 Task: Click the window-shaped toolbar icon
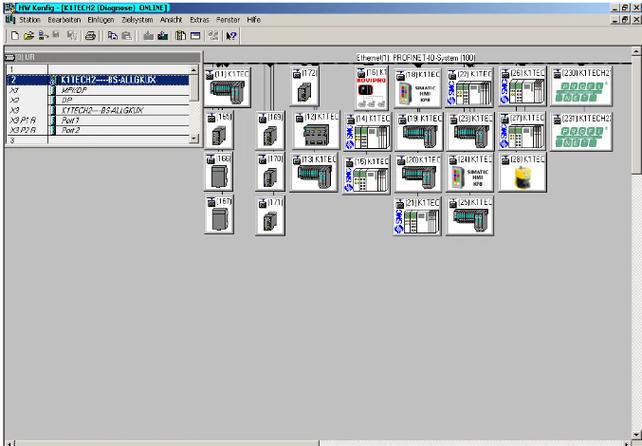pyautogui.click(x=195, y=36)
